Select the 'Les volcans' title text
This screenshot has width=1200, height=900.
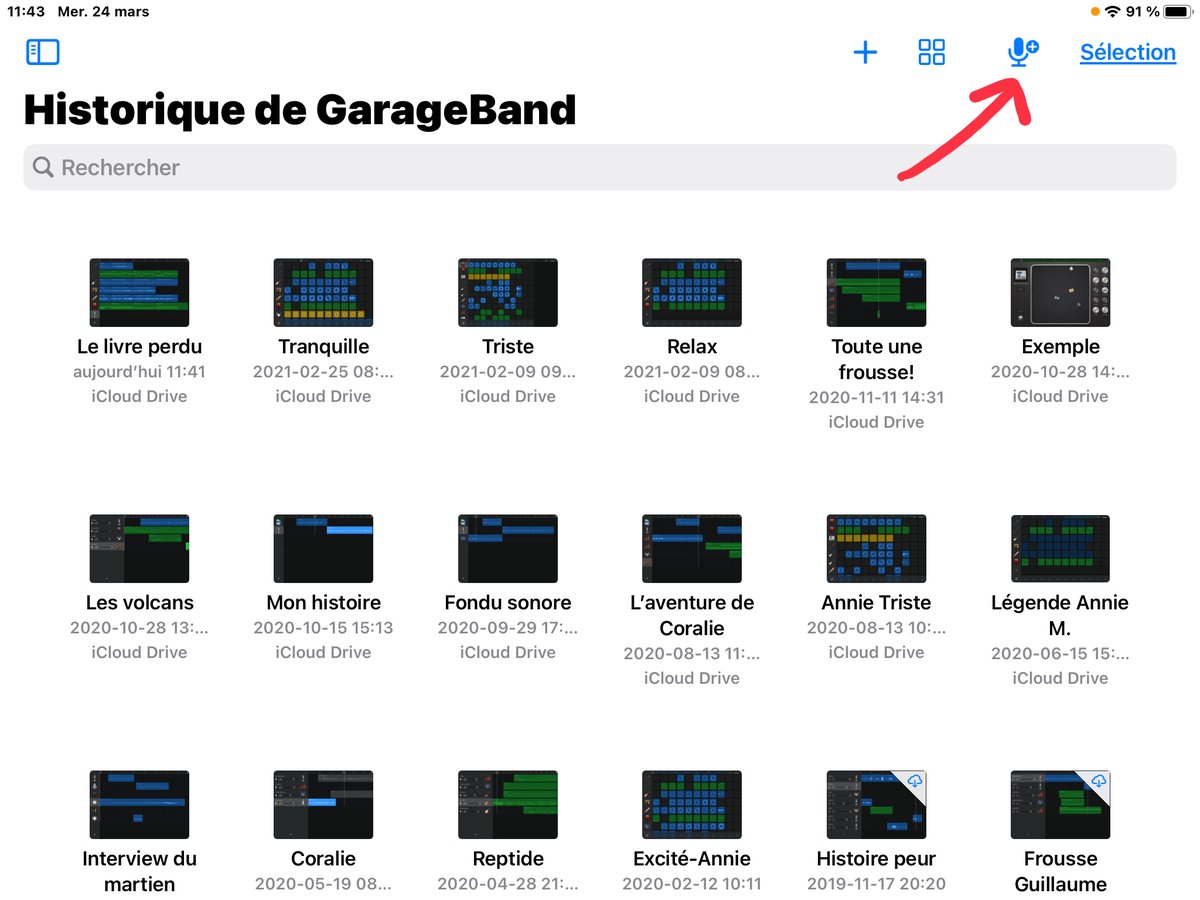pyautogui.click(x=140, y=603)
